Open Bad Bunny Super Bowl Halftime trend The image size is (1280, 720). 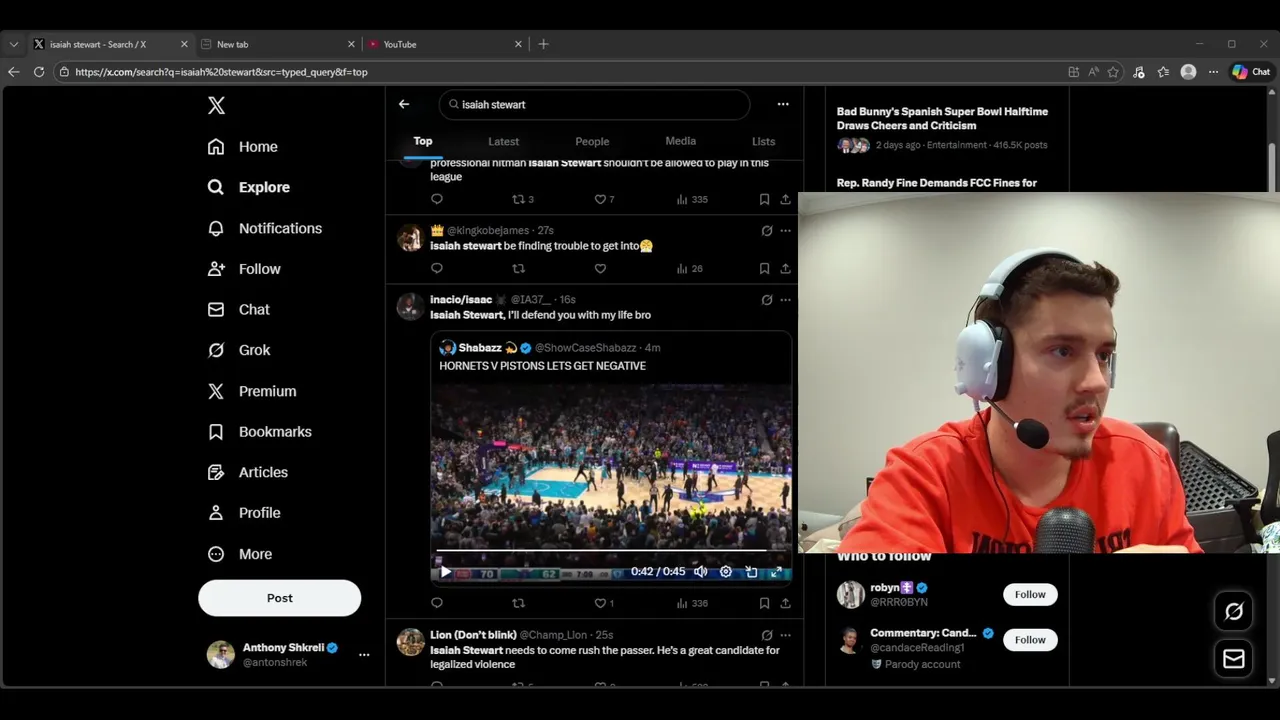pos(942,119)
